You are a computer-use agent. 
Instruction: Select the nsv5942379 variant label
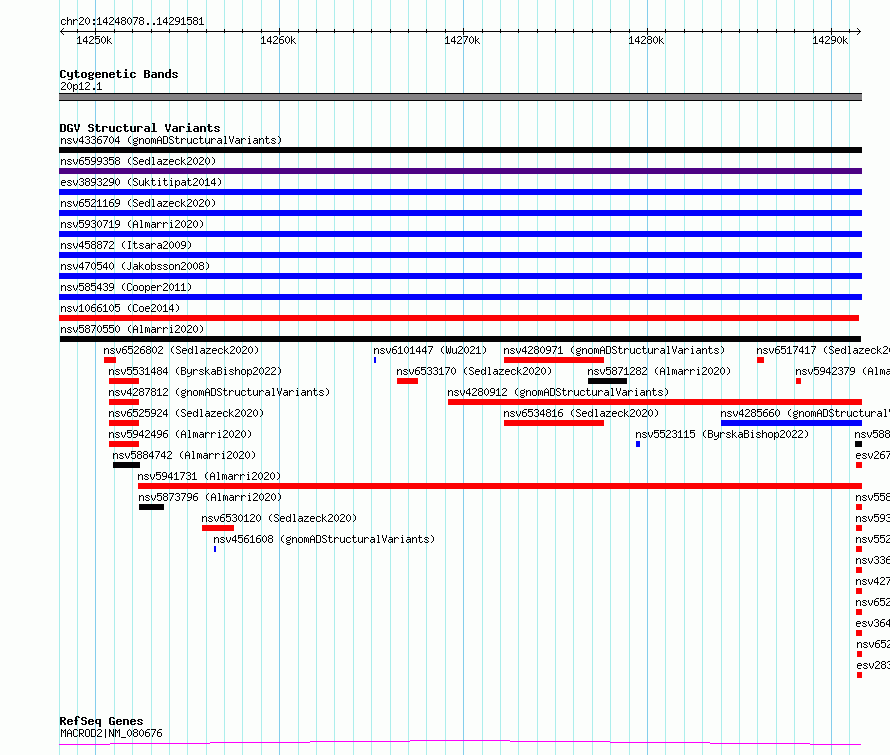[842, 371]
